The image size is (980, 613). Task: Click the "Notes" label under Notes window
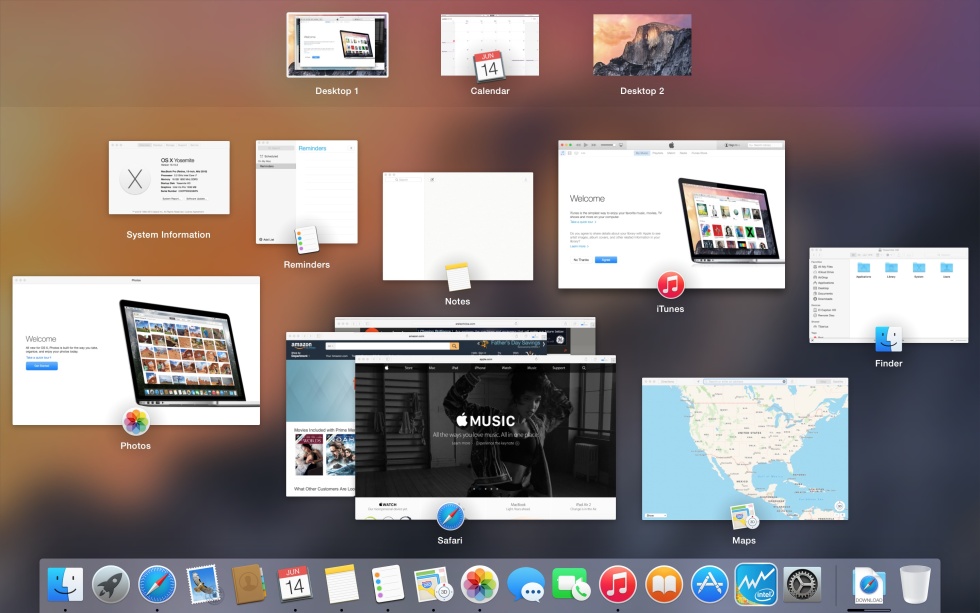[x=458, y=301]
